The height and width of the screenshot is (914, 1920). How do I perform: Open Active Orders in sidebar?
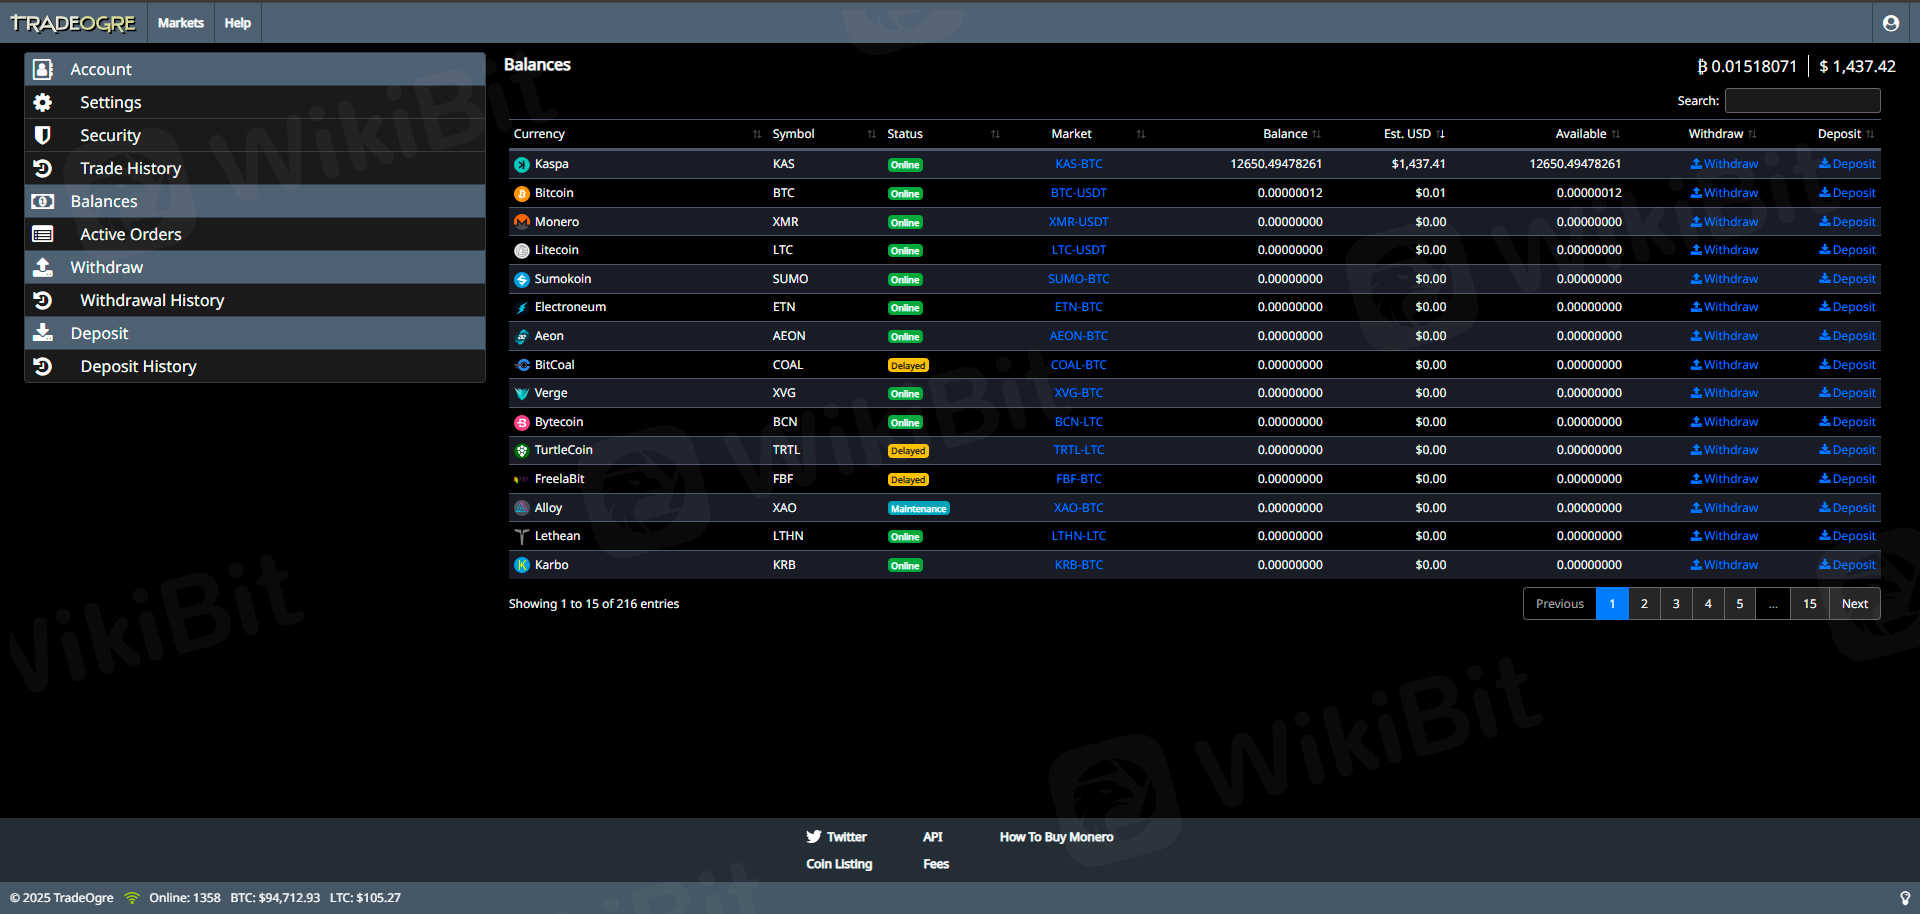(x=131, y=234)
